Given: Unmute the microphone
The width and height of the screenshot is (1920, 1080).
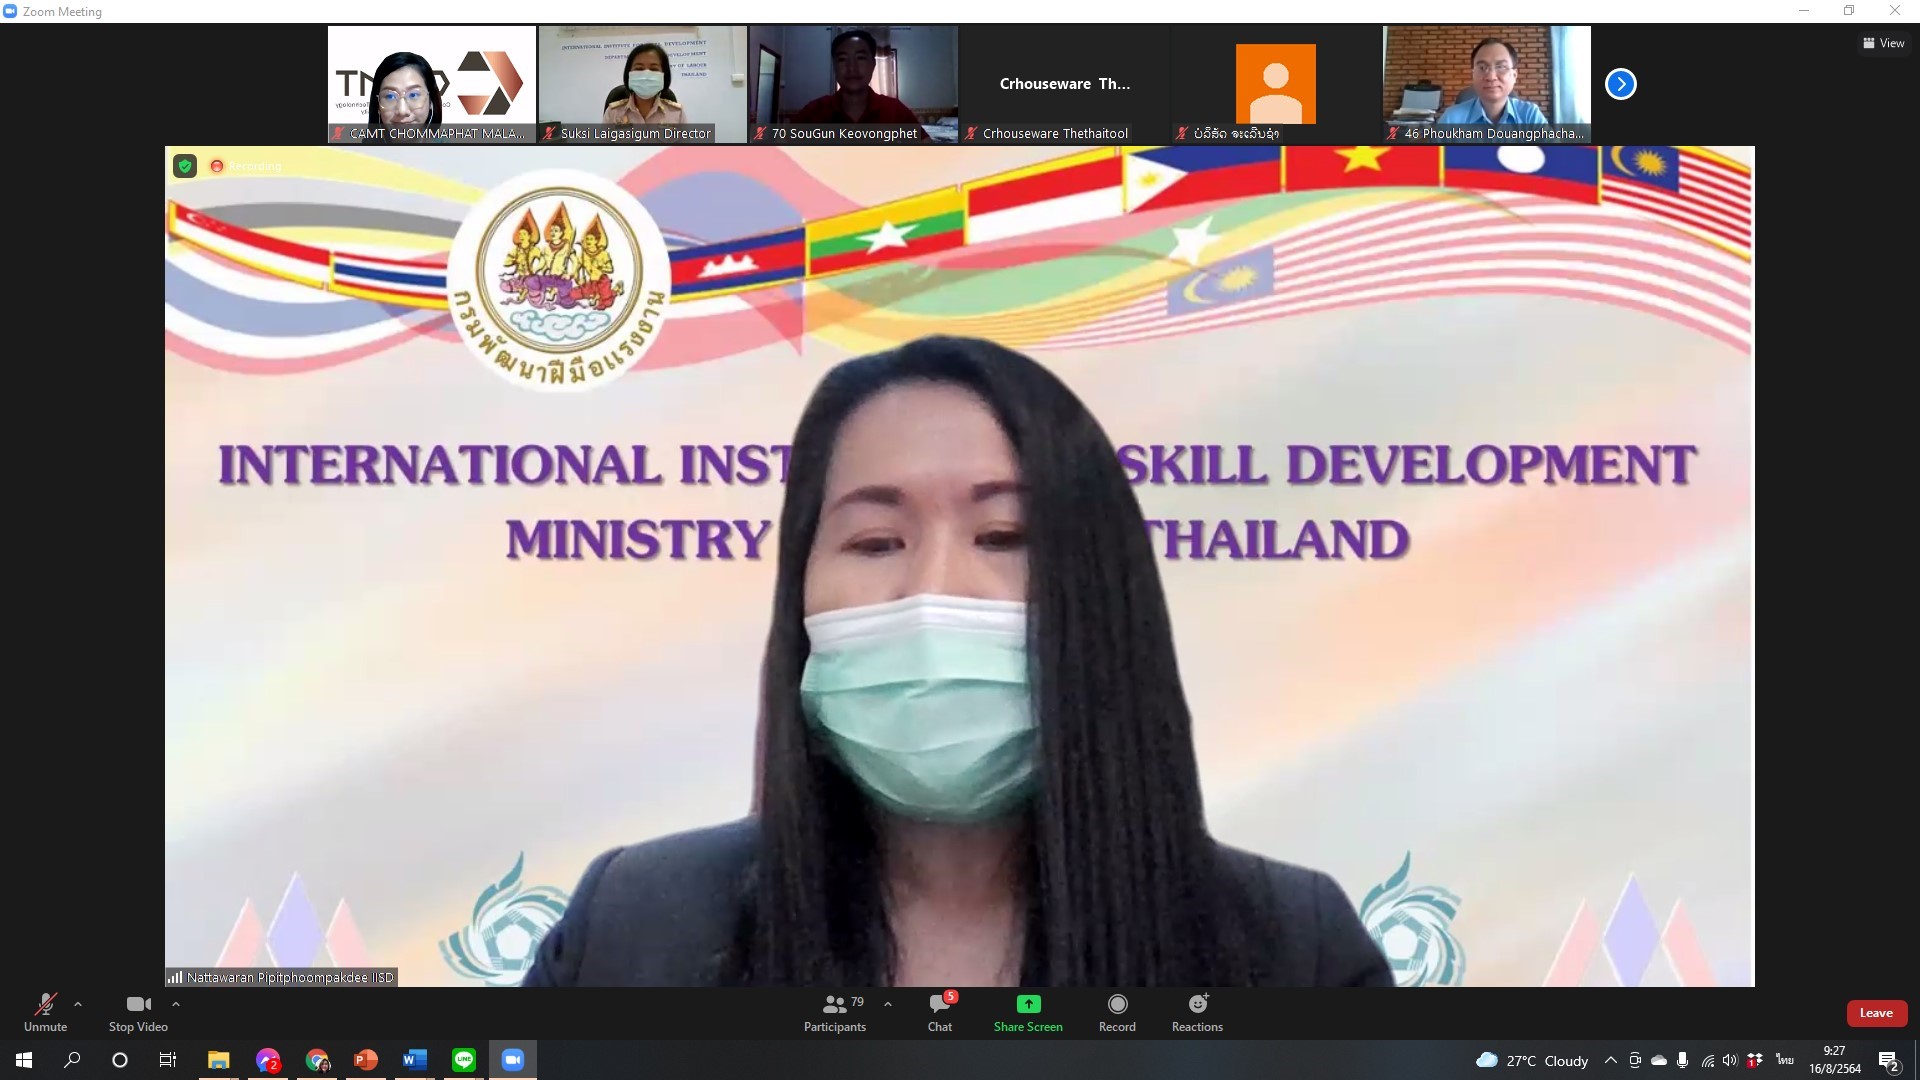Looking at the screenshot, I should pos(45,1012).
